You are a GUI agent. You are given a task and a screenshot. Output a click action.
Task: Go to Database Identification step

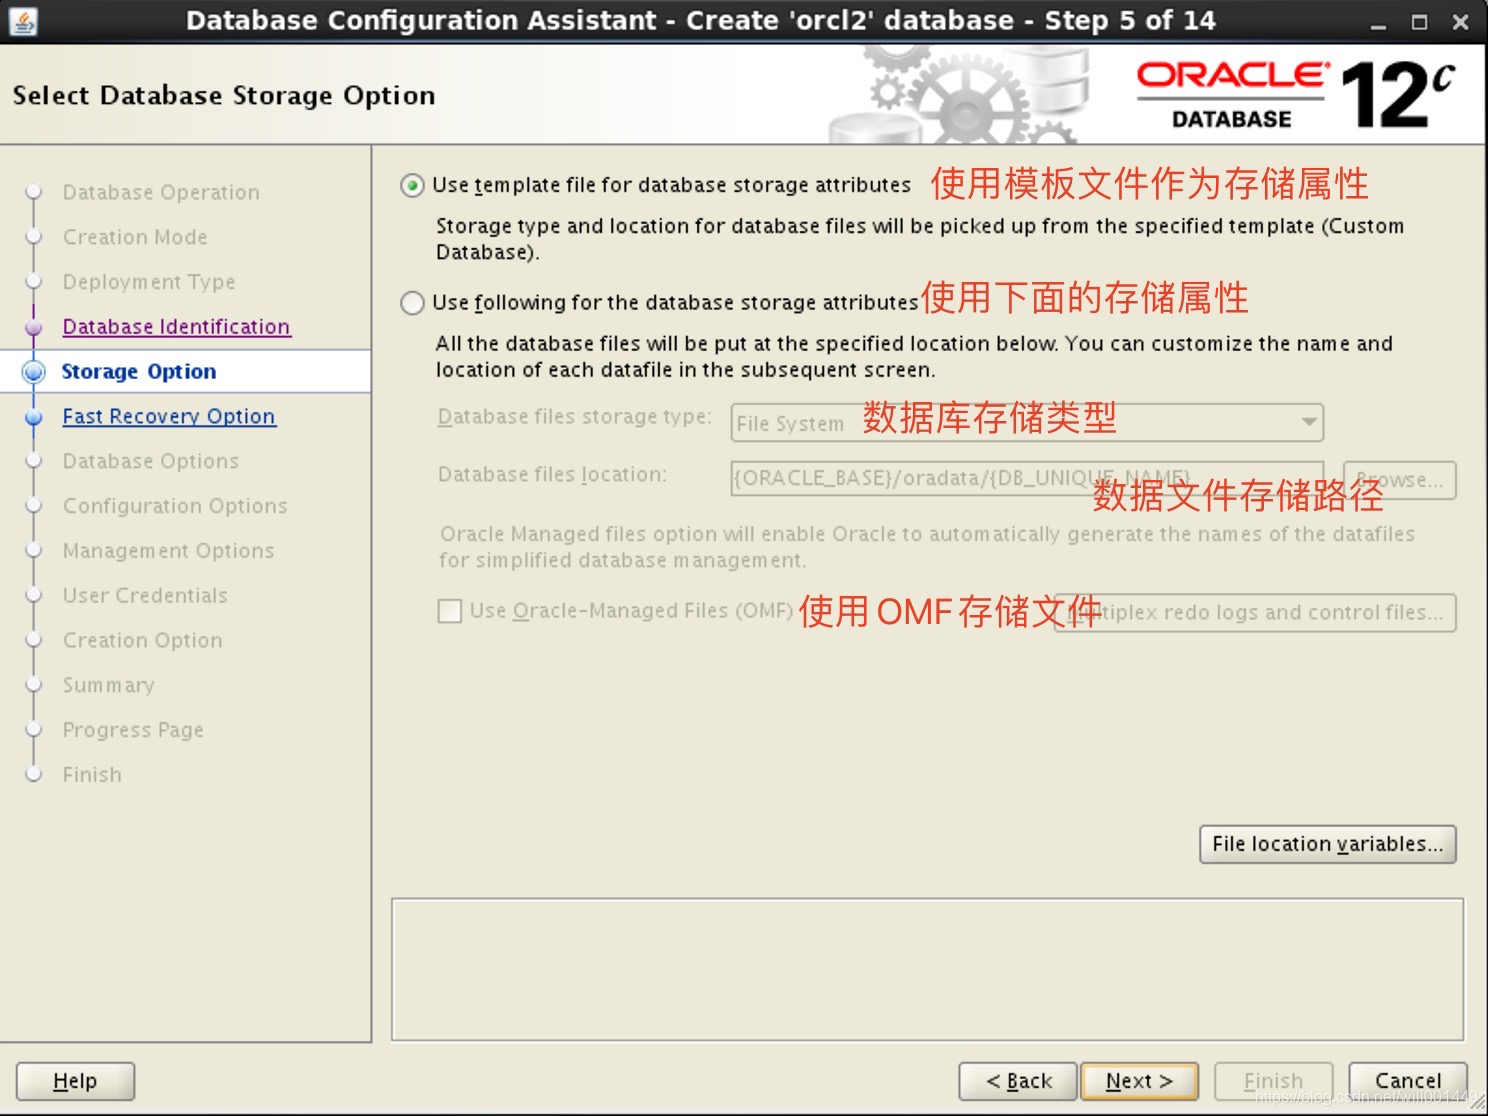pos(176,327)
